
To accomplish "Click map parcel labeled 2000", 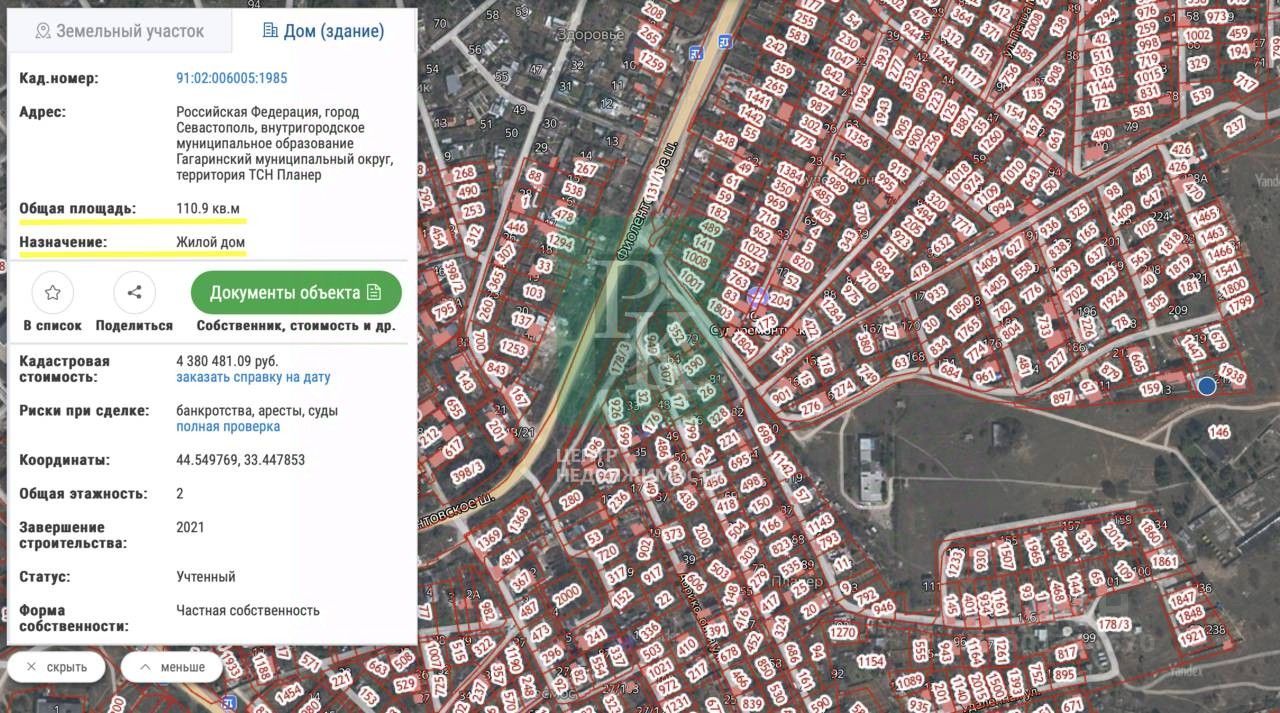I will pyautogui.click(x=566, y=594).
